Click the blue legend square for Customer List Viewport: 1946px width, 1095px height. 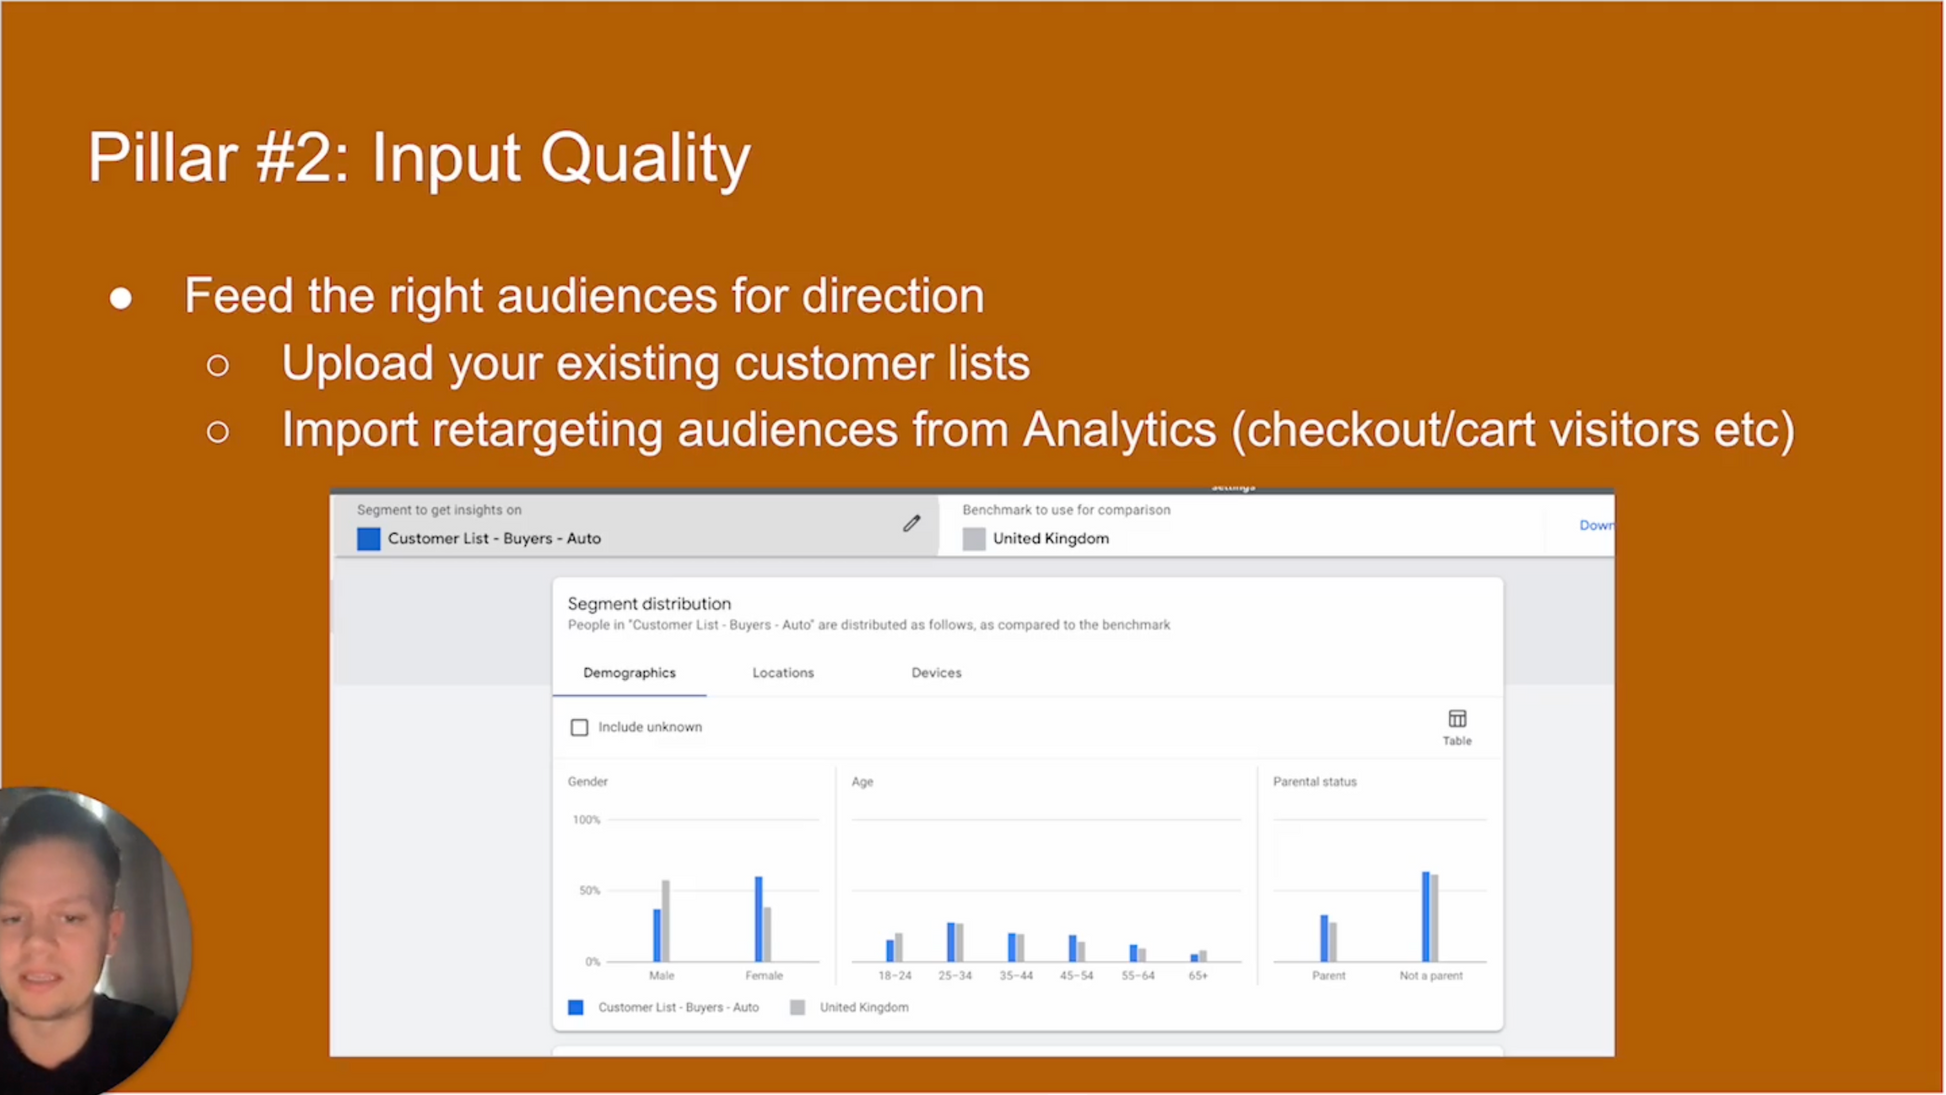pos(576,1007)
